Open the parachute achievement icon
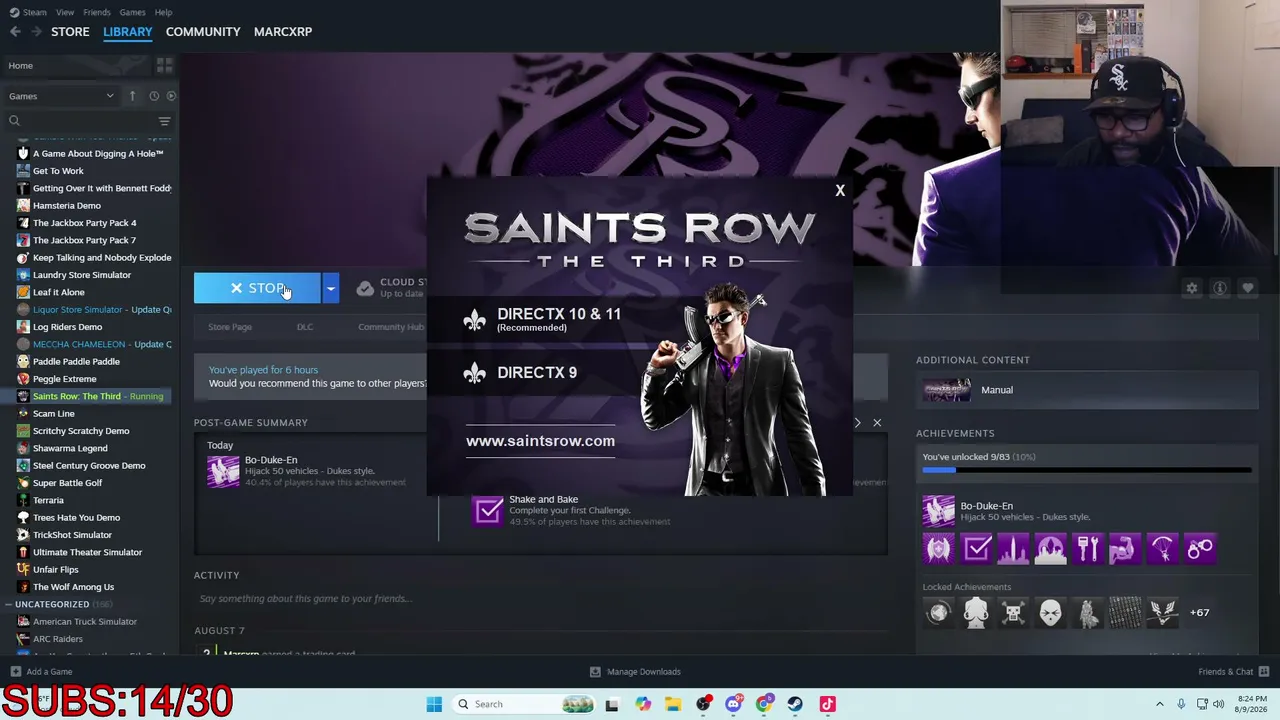1280x720 pixels. 1162,548
